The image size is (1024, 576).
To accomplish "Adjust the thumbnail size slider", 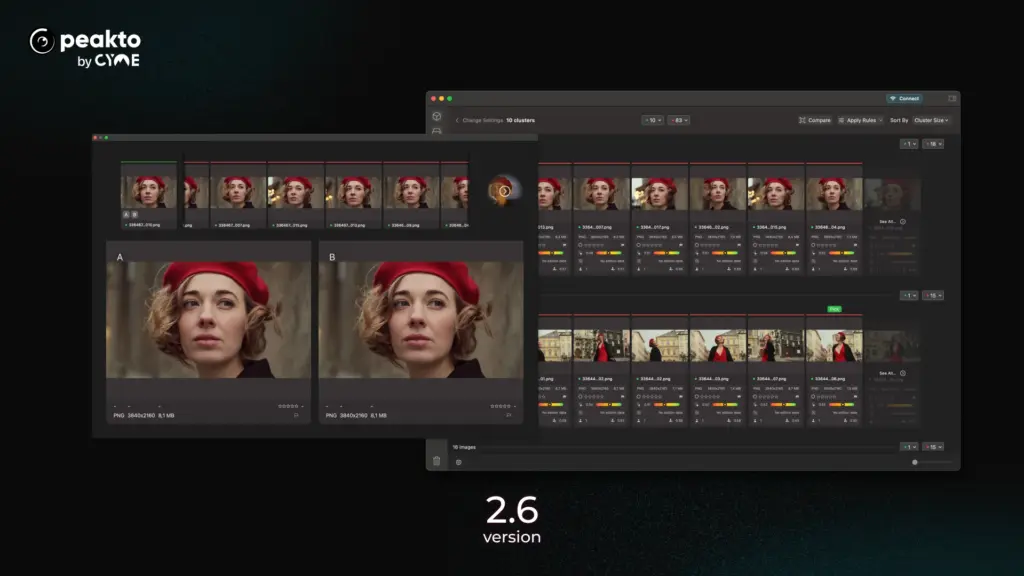I will pyautogui.click(x=915, y=462).
